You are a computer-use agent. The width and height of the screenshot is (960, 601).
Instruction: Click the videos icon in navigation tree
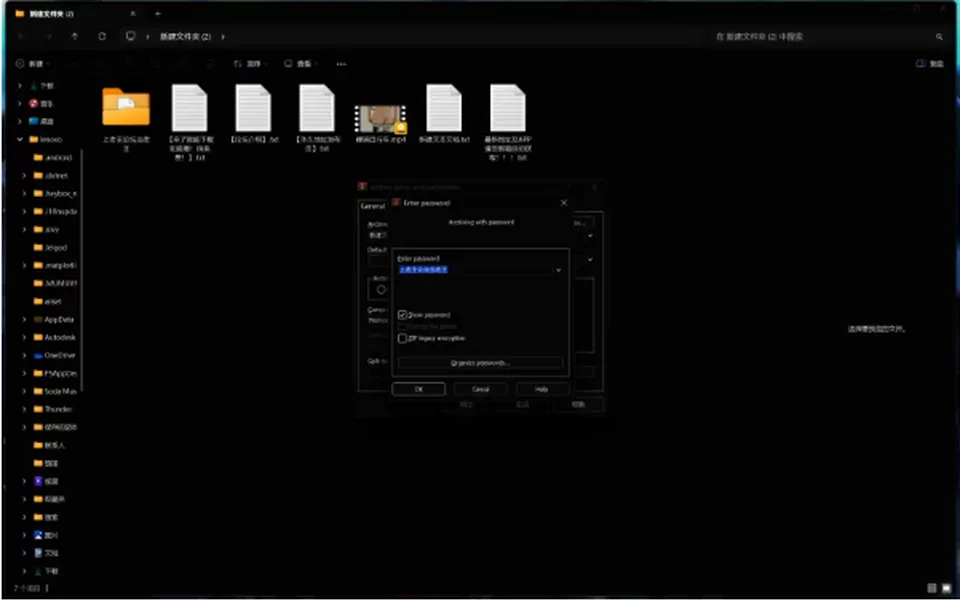tap(38, 481)
